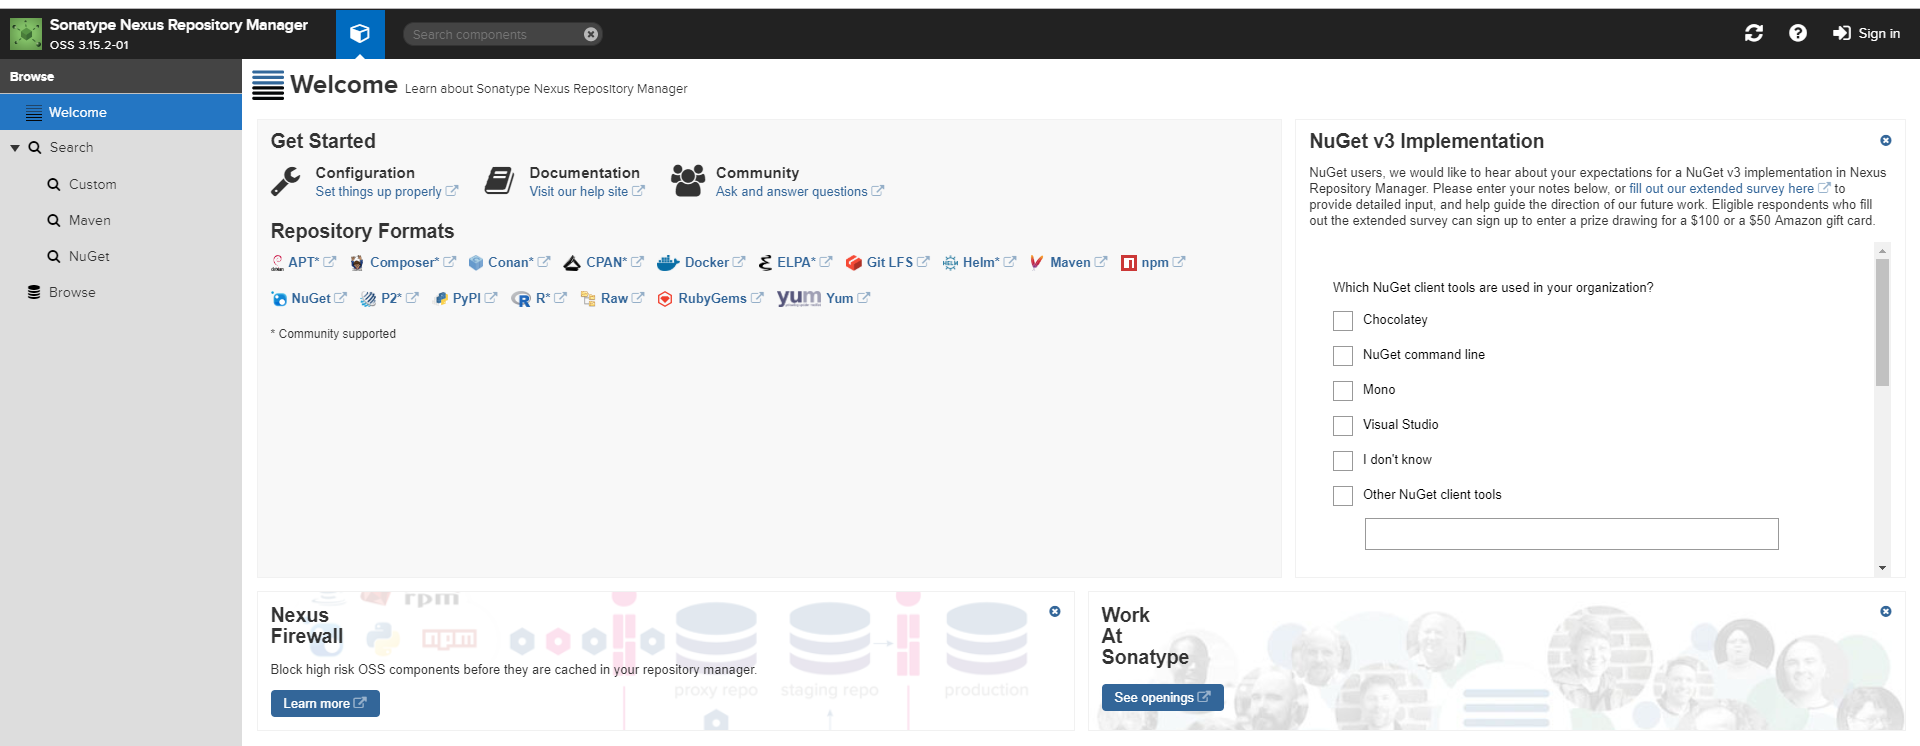The image size is (1920, 746).
Task: Open Visit our help site link
Action: point(586,191)
